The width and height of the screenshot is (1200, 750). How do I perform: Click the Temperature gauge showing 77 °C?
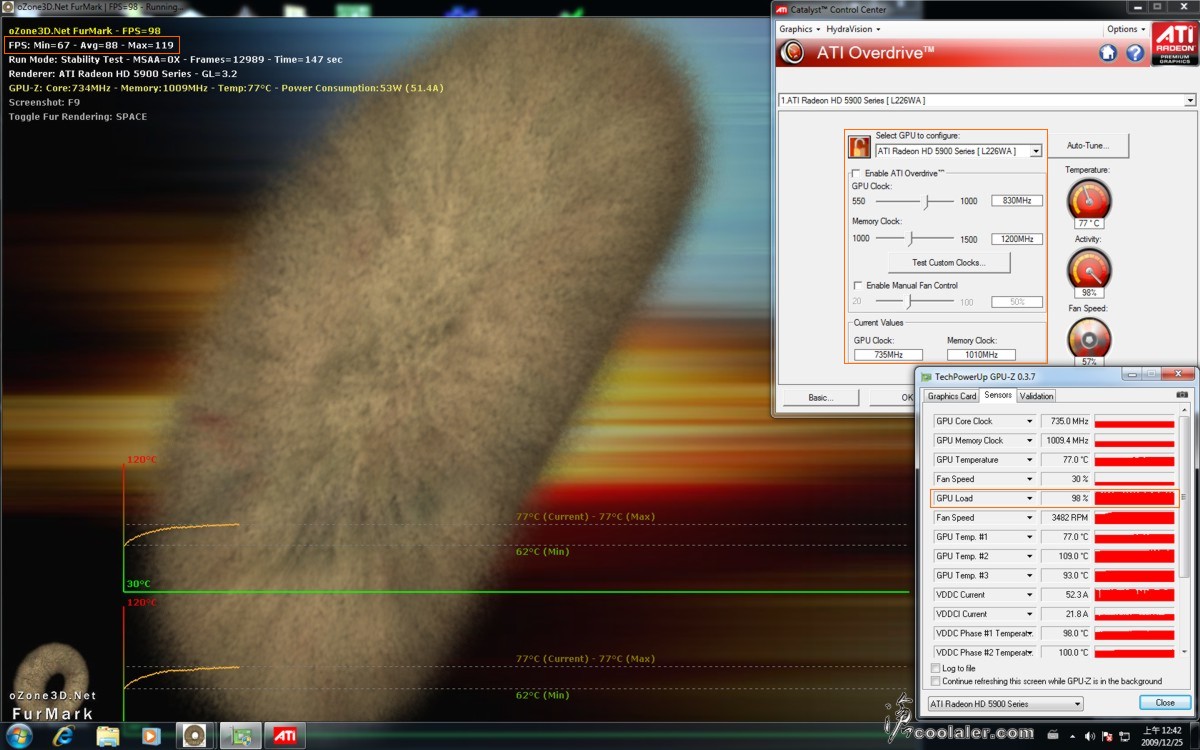pos(1089,201)
